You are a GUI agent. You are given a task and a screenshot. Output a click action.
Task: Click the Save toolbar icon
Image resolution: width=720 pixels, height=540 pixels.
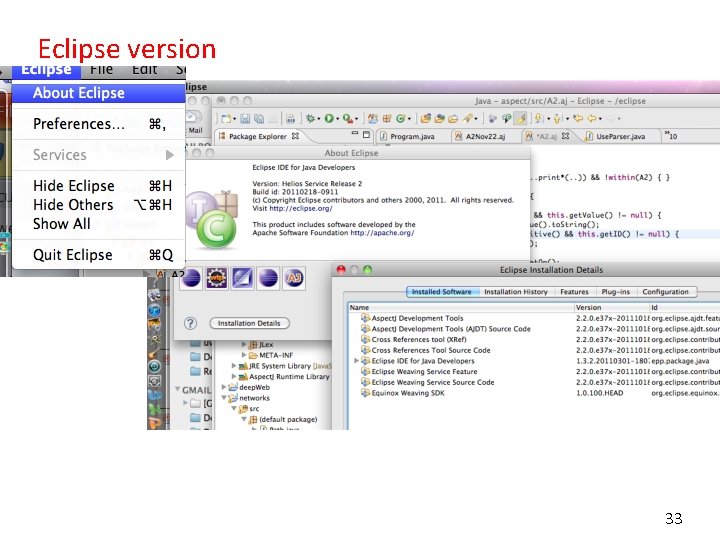pyautogui.click(x=245, y=119)
